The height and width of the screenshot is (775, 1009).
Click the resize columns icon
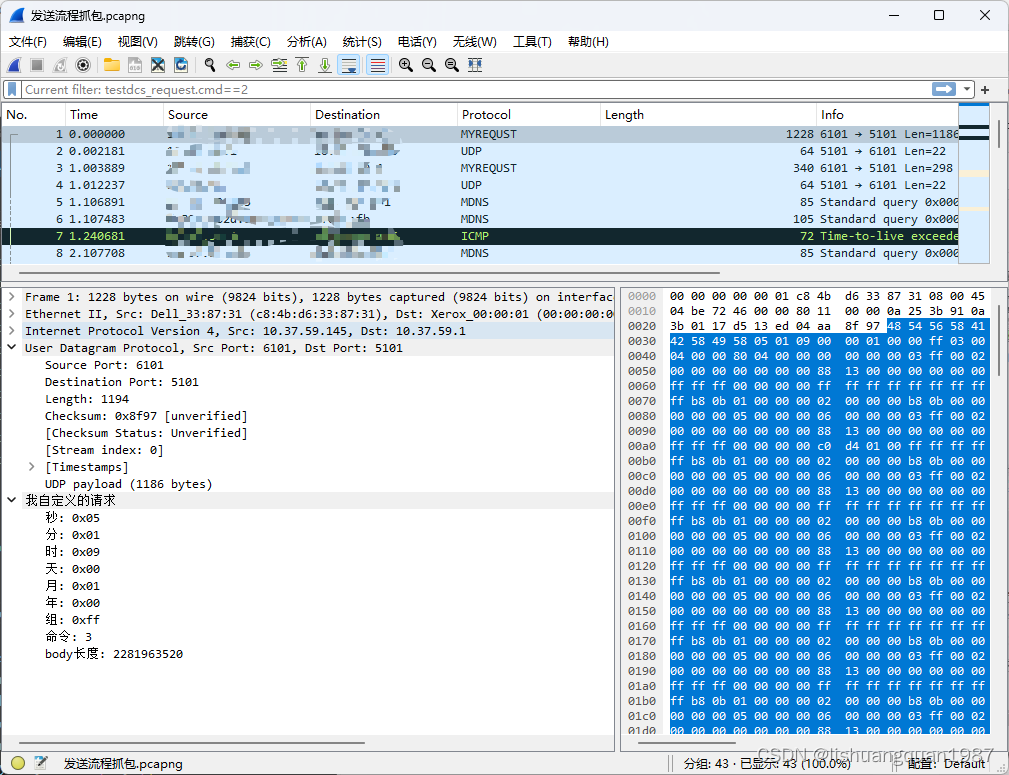pyautogui.click(x=475, y=65)
